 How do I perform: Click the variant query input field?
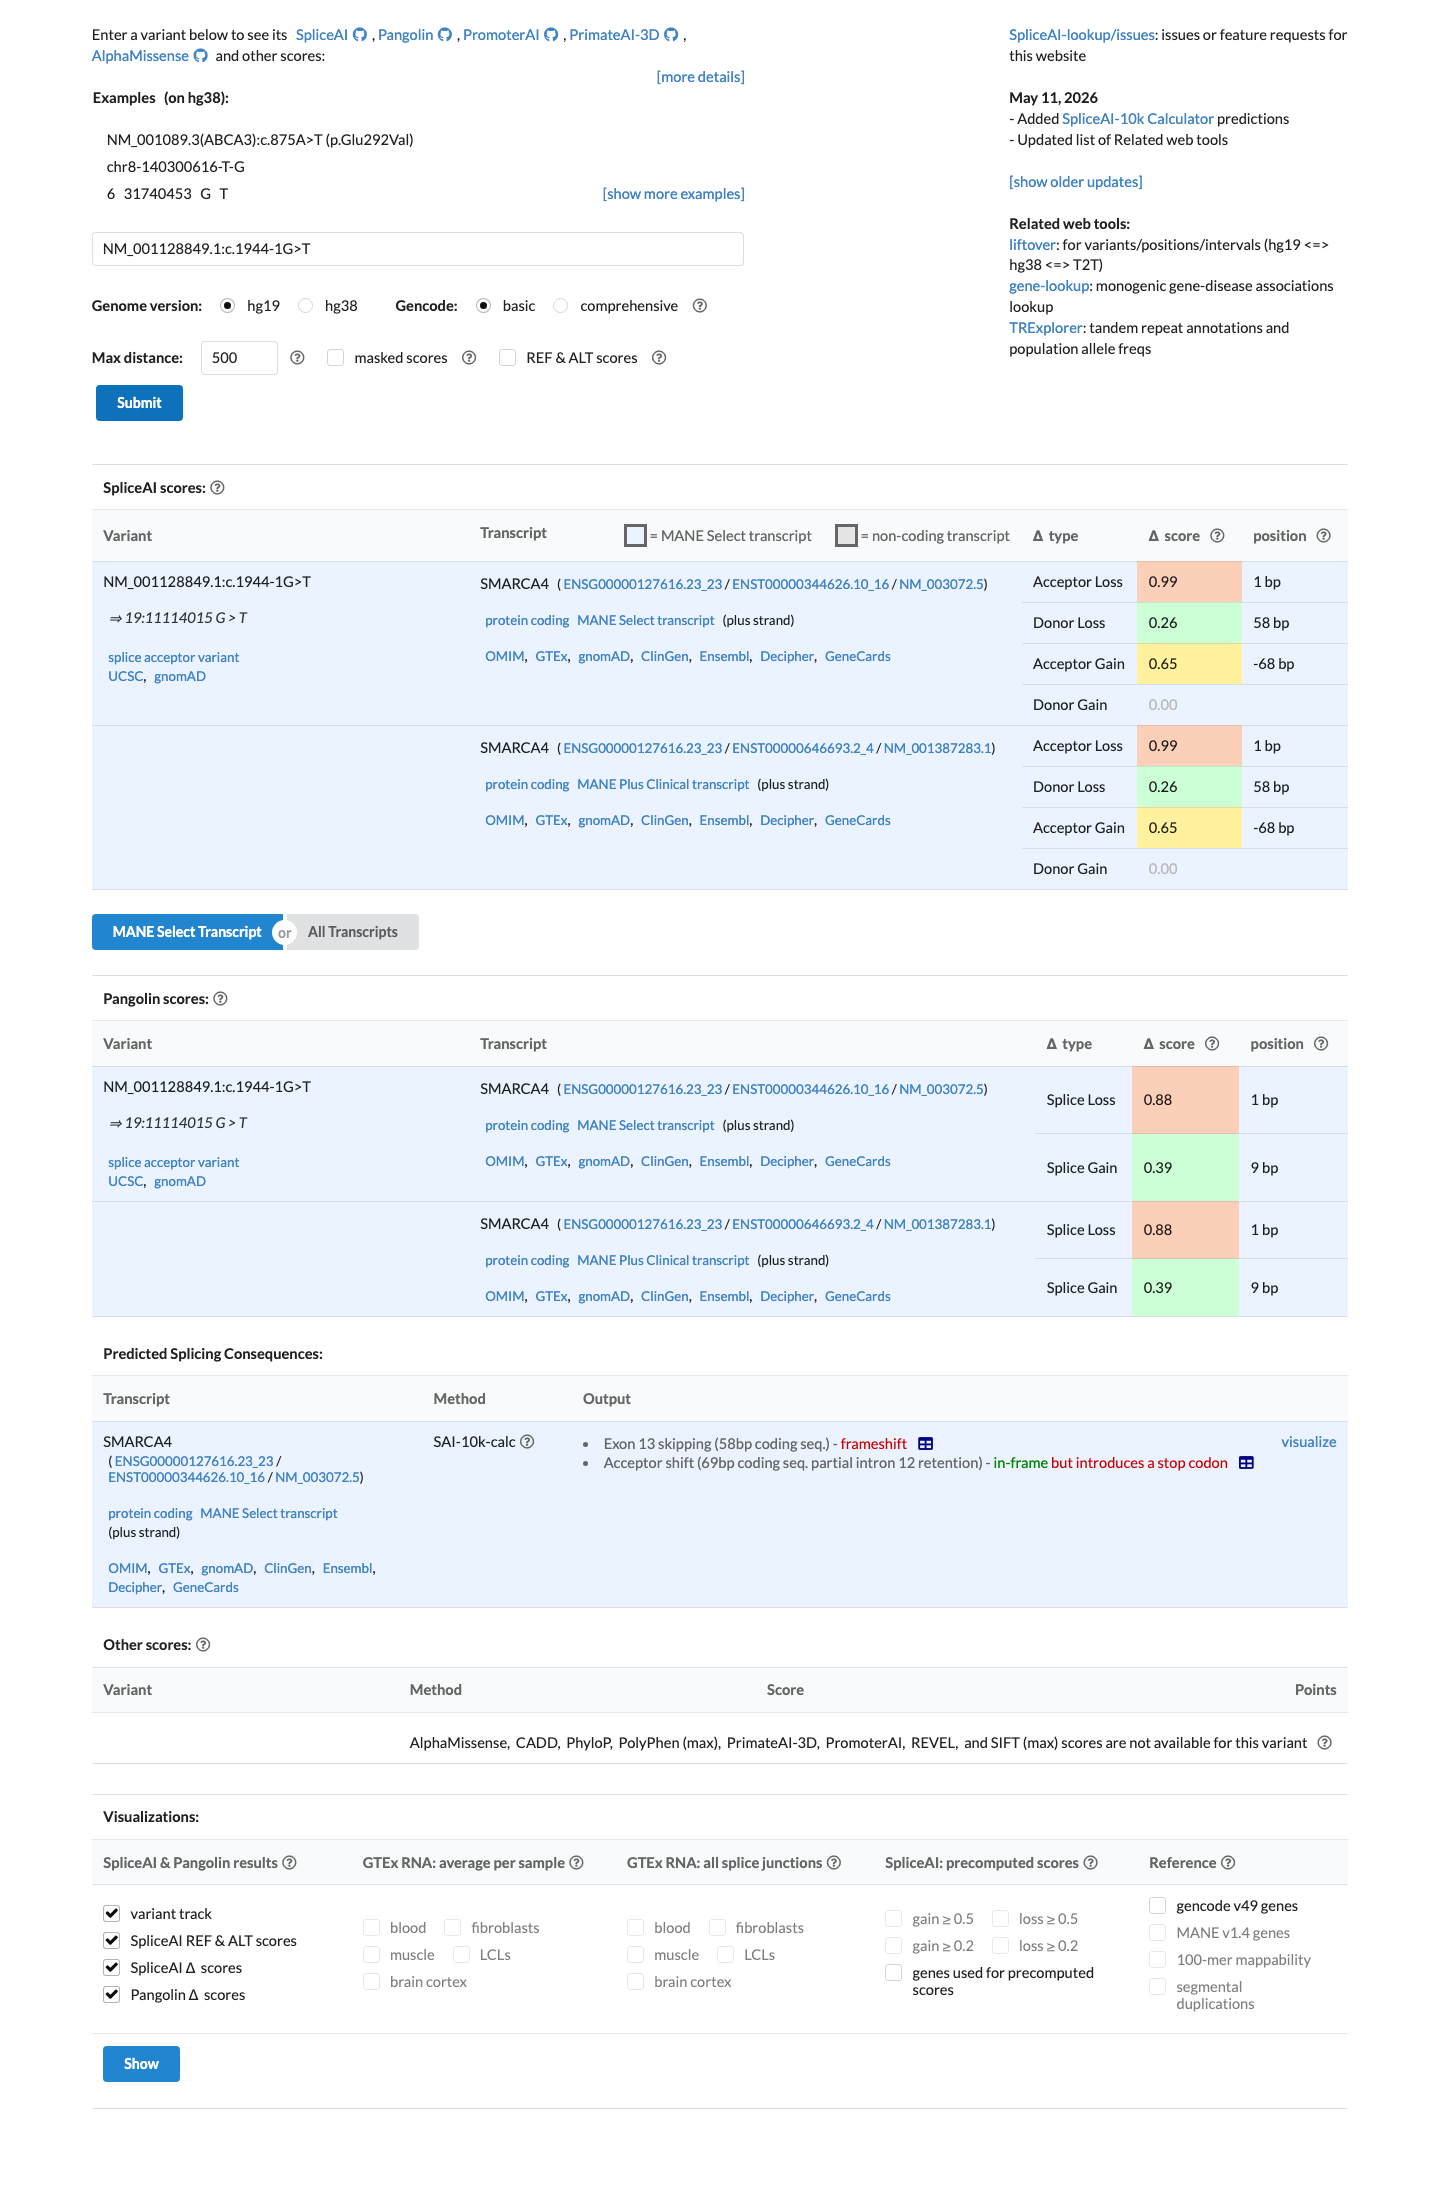[x=417, y=249]
